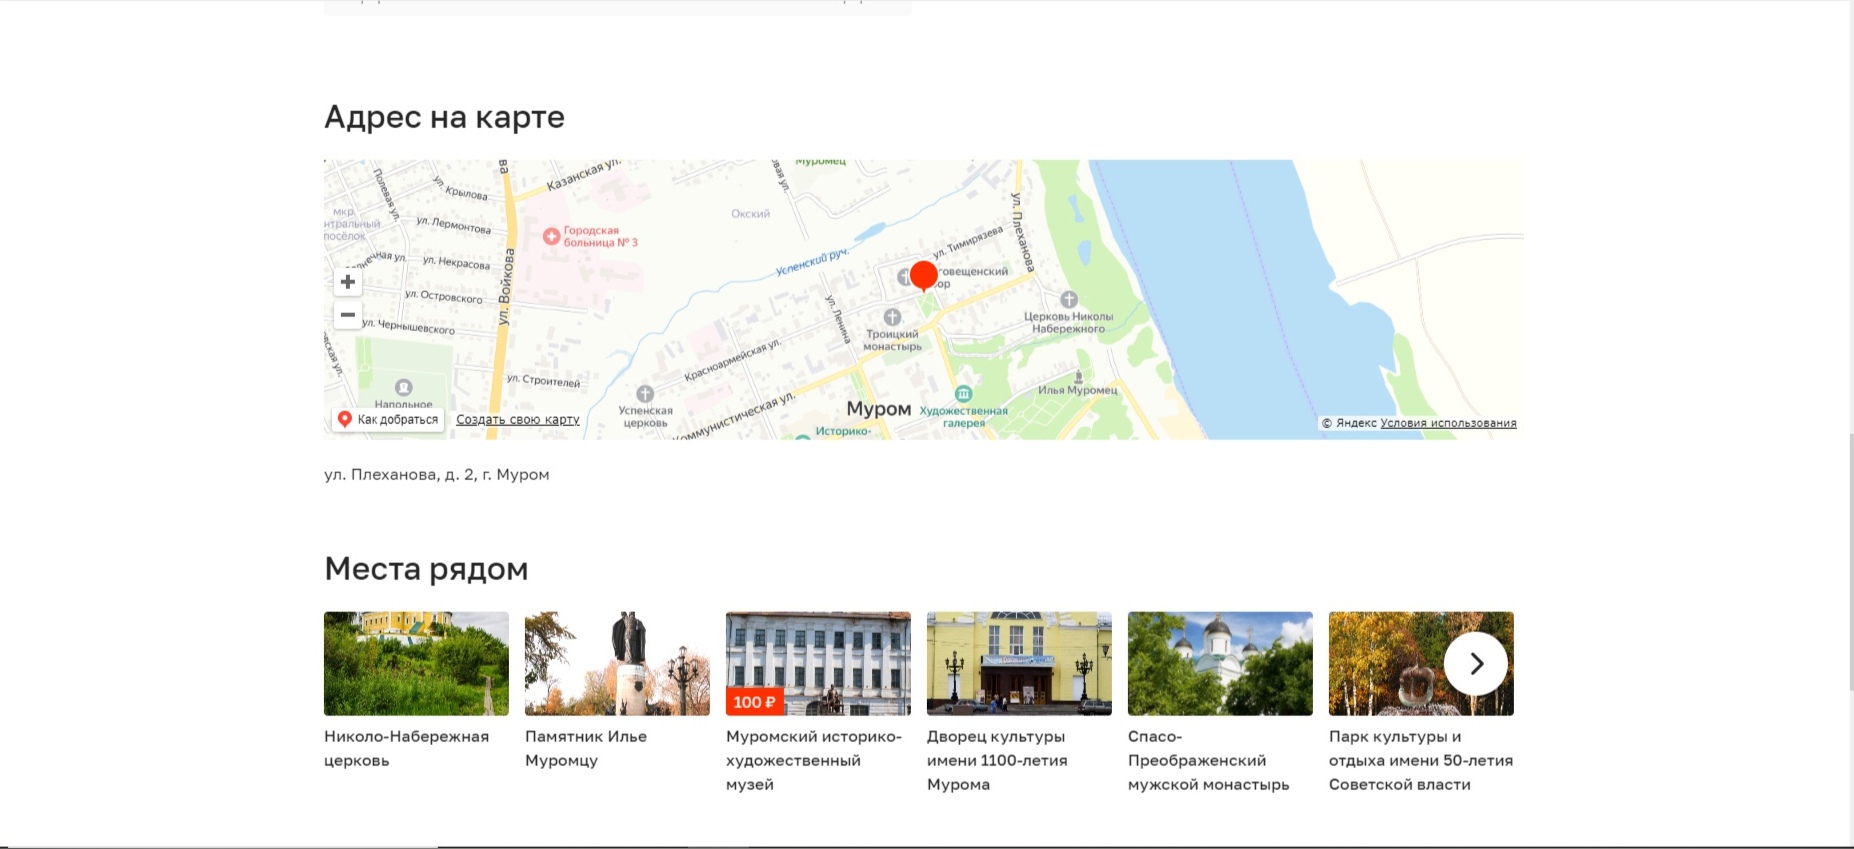Zoom in the map with plus button
This screenshot has width=1854, height=849.
point(348,282)
